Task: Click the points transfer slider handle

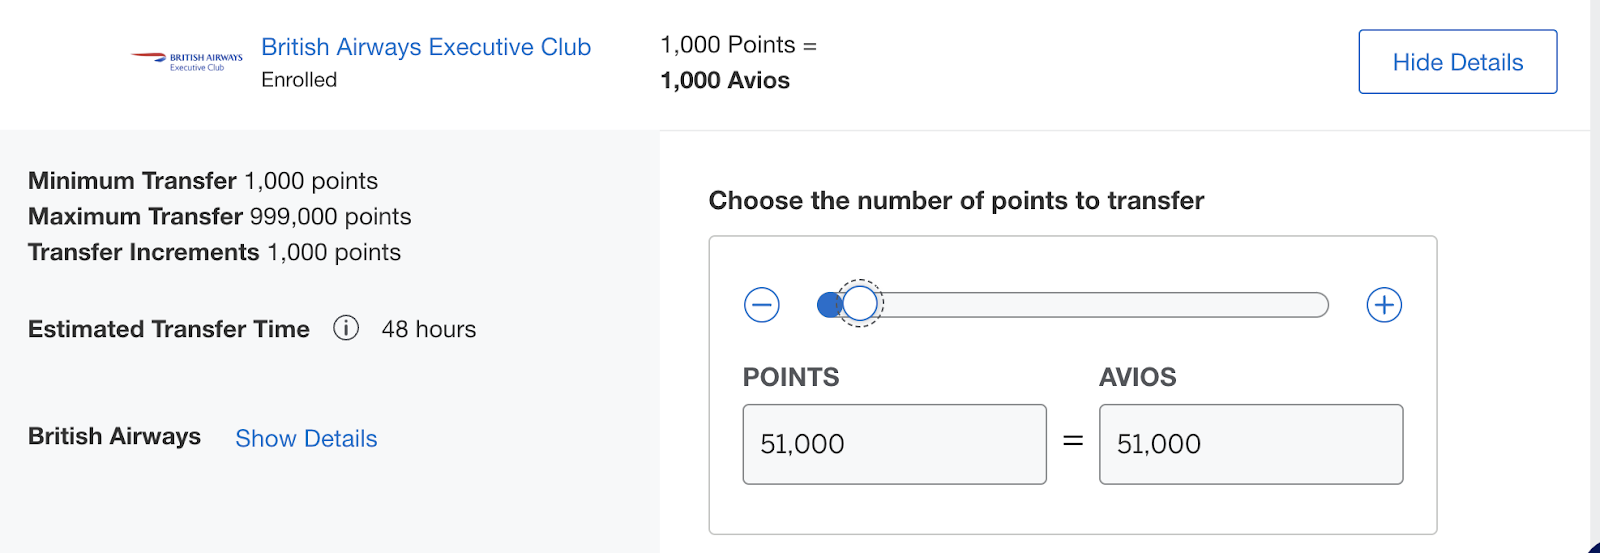Action: coord(859,303)
